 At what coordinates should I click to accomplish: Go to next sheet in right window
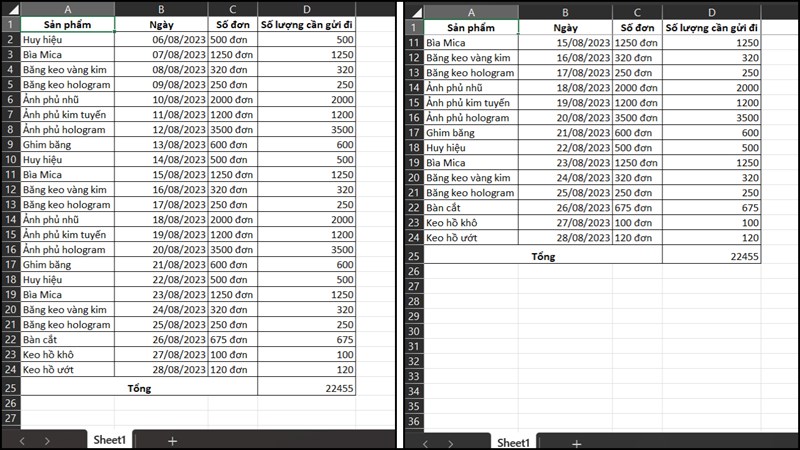pos(451,444)
